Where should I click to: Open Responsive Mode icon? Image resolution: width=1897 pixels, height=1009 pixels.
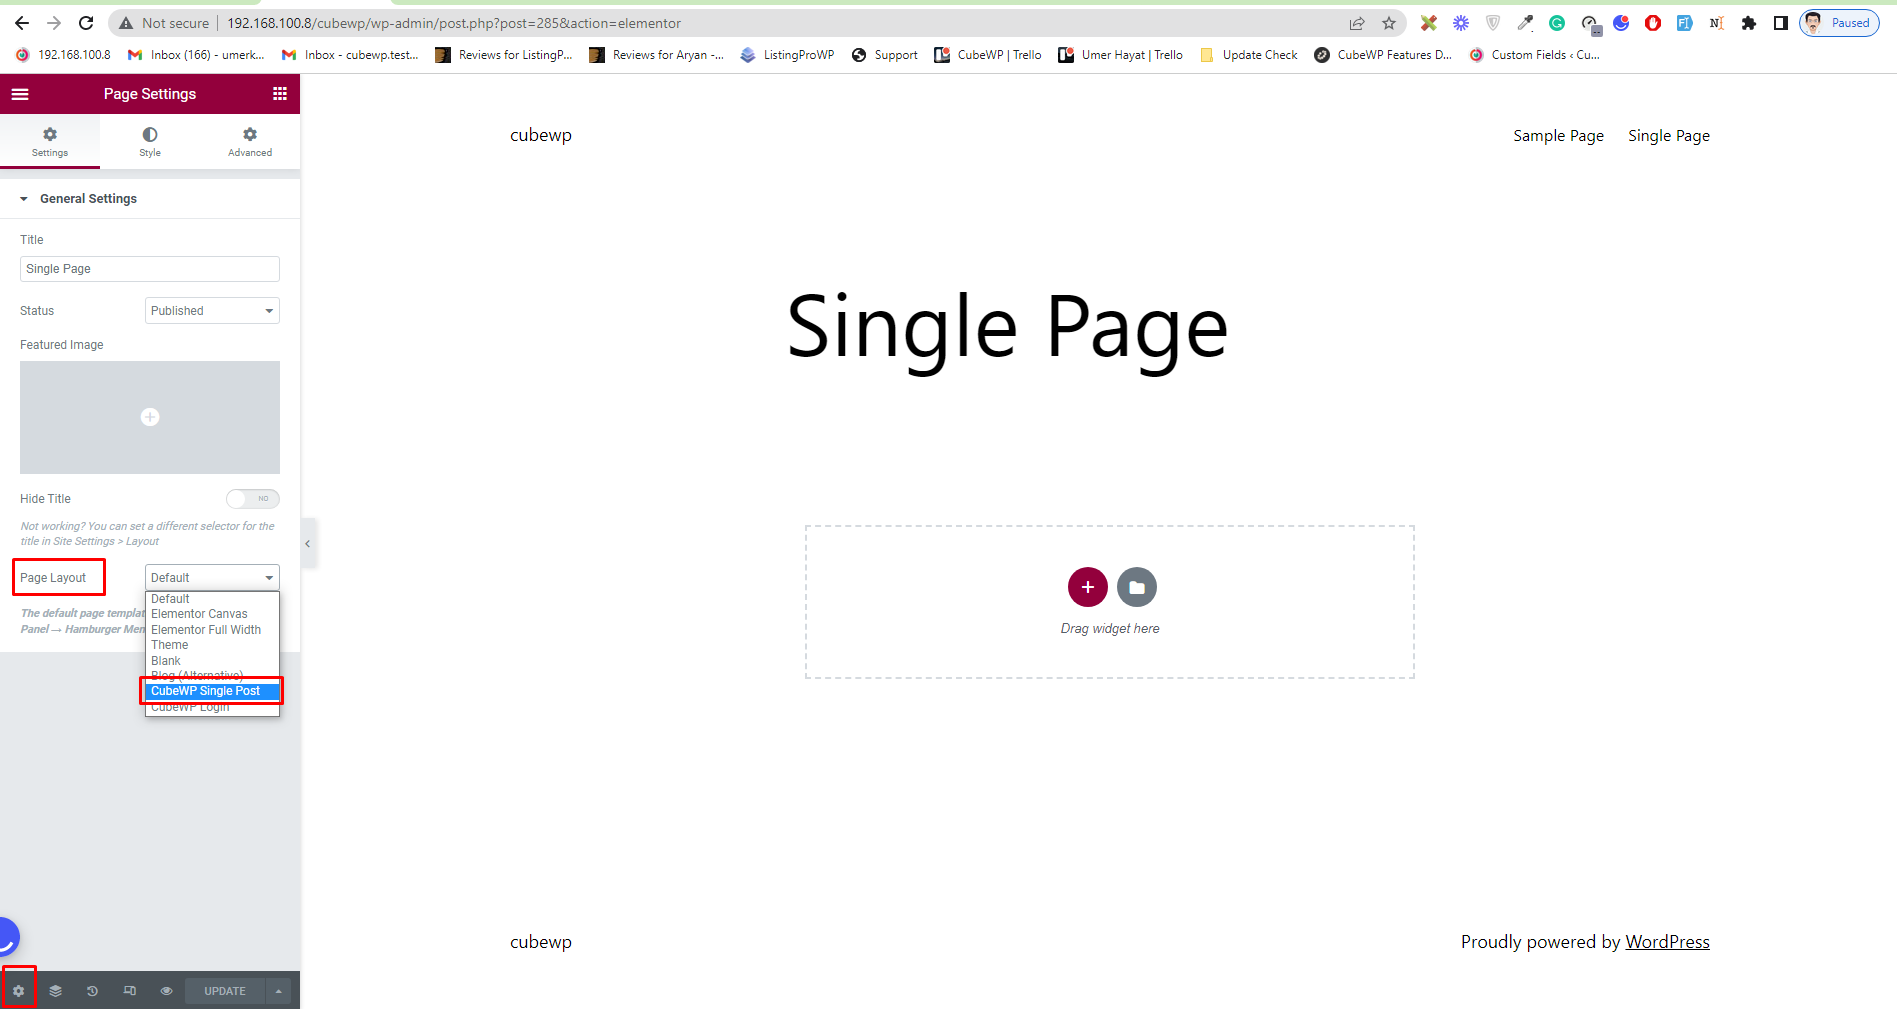coord(129,991)
